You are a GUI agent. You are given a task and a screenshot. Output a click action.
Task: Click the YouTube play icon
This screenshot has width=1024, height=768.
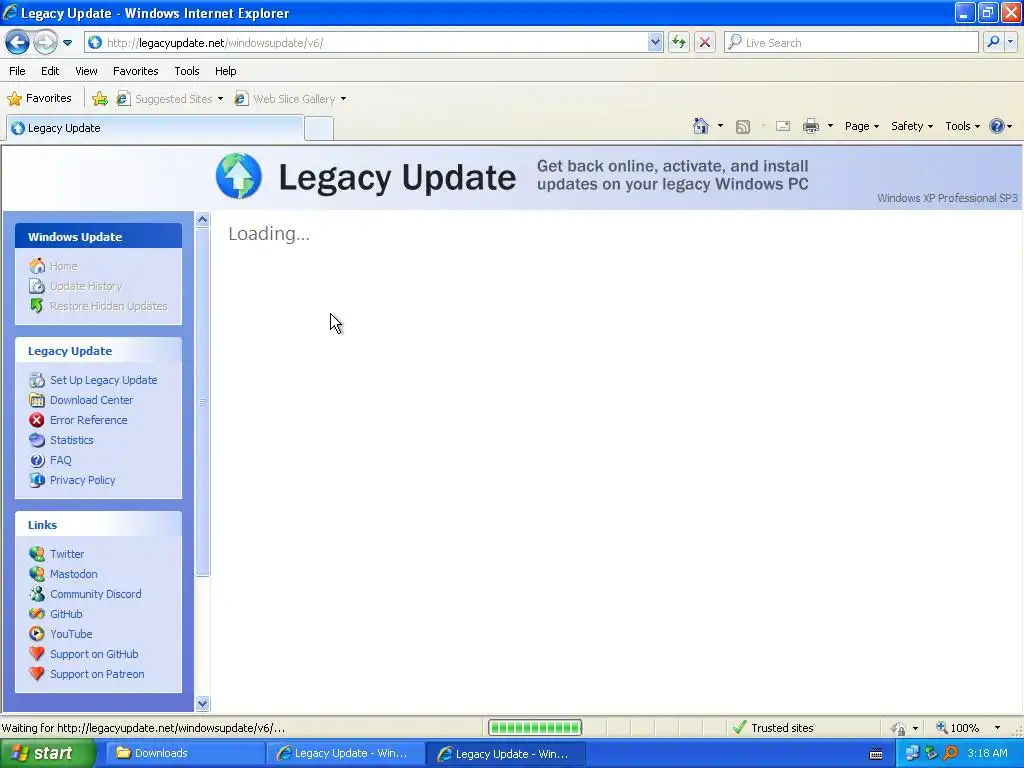pos(37,634)
